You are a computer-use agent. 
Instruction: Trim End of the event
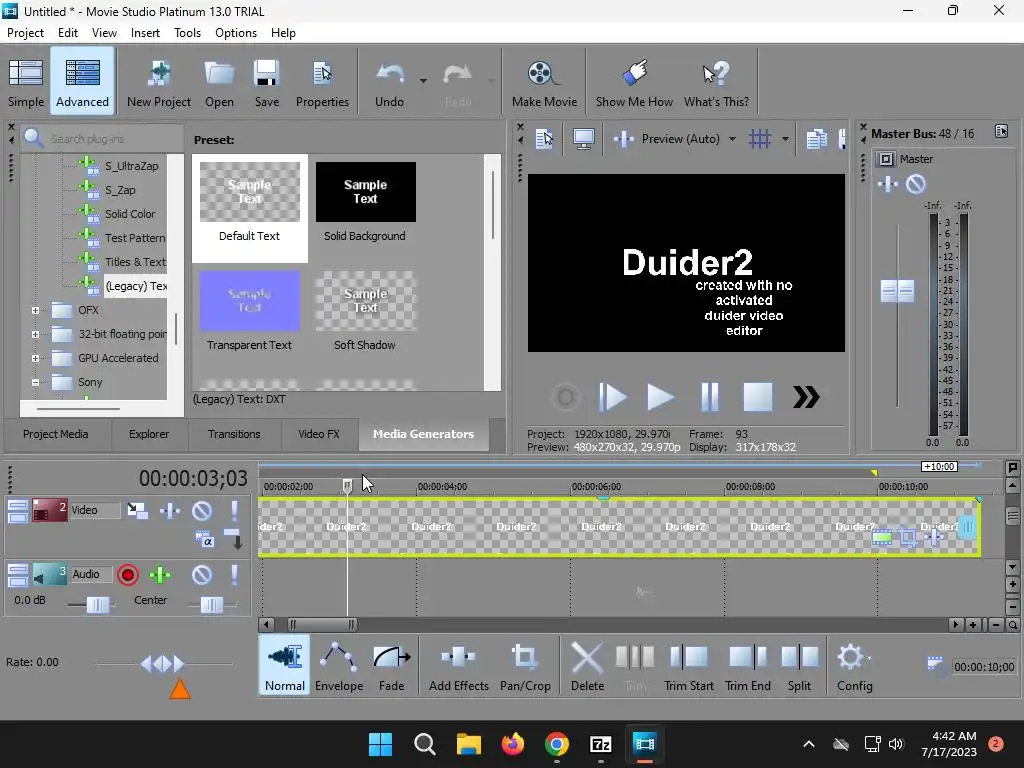point(748,666)
